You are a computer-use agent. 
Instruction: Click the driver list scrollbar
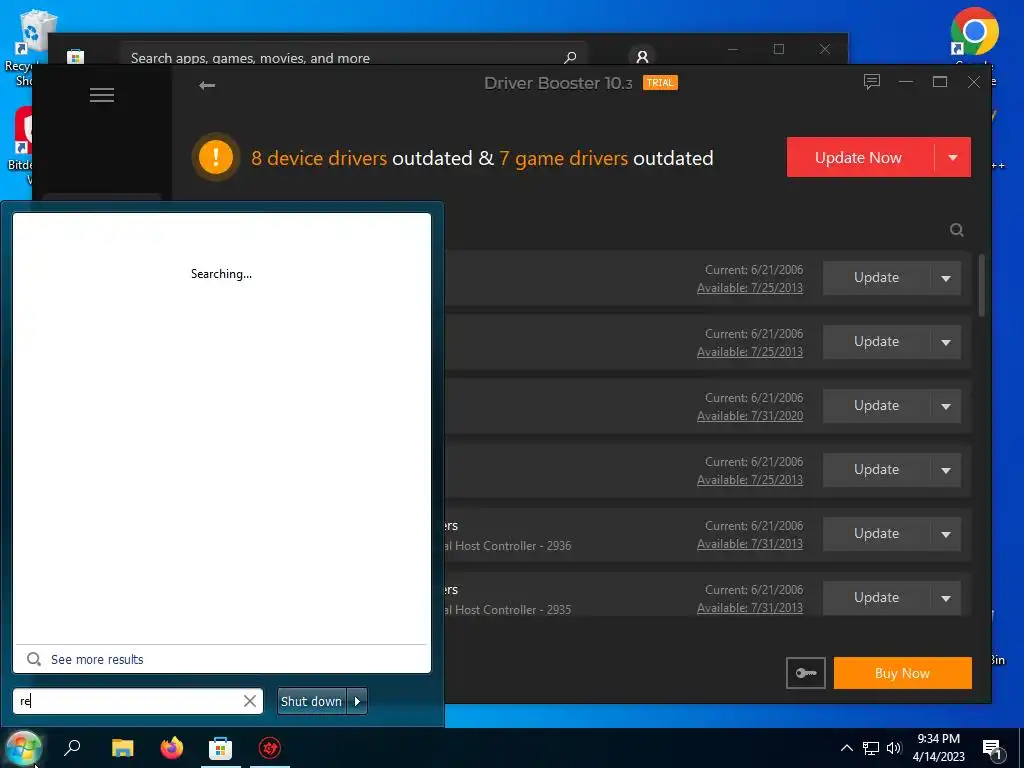coord(981,286)
